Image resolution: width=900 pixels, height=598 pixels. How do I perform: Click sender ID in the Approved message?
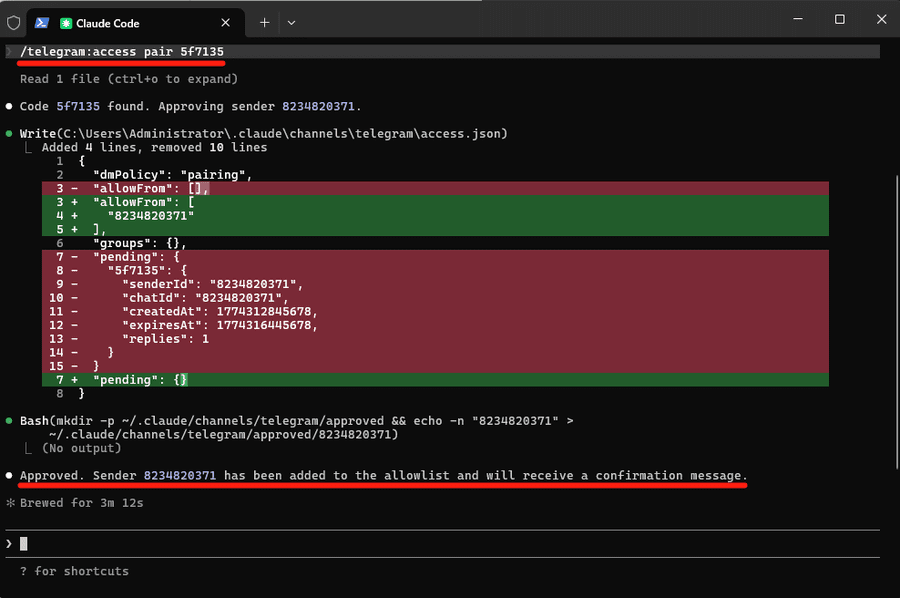[180, 475]
